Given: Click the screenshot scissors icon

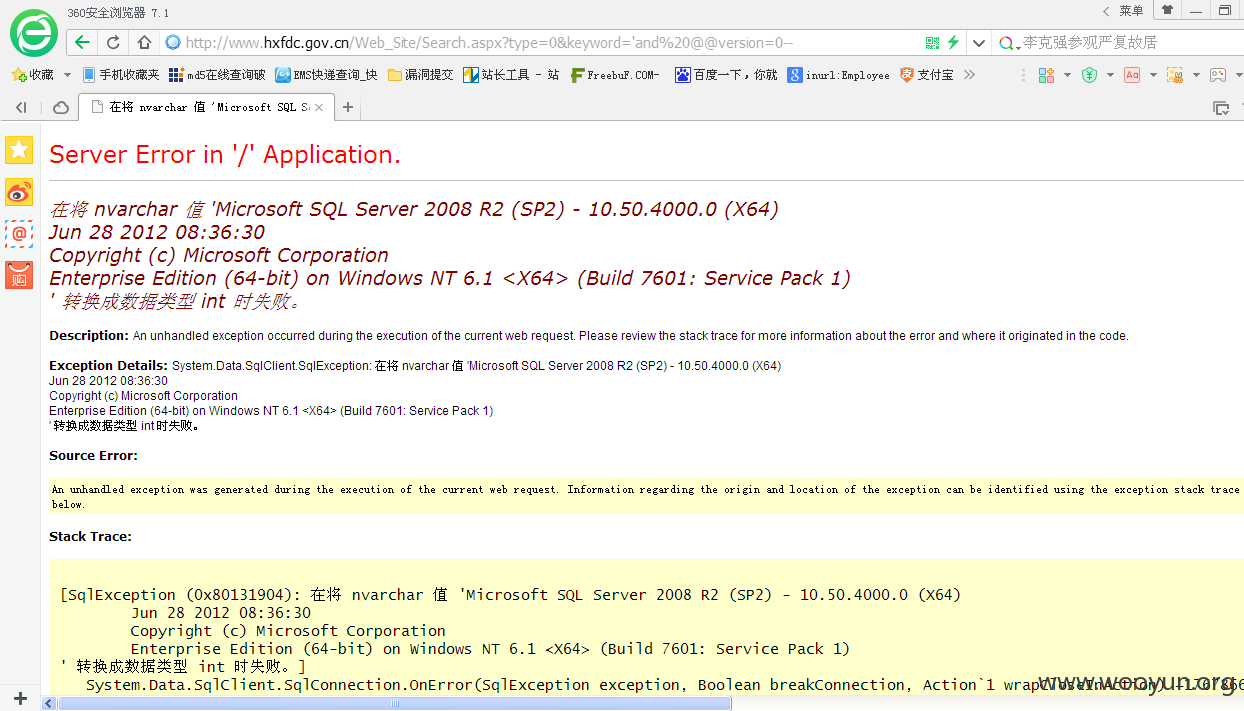Looking at the screenshot, I should (1175, 75).
